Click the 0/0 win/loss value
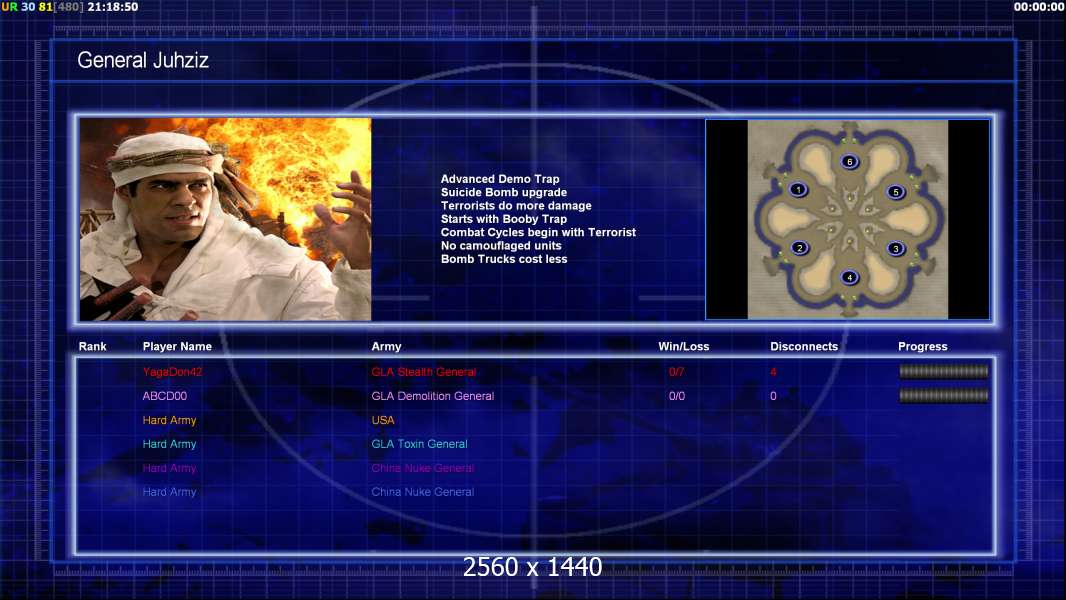The height and width of the screenshot is (600, 1066). [676, 395]
